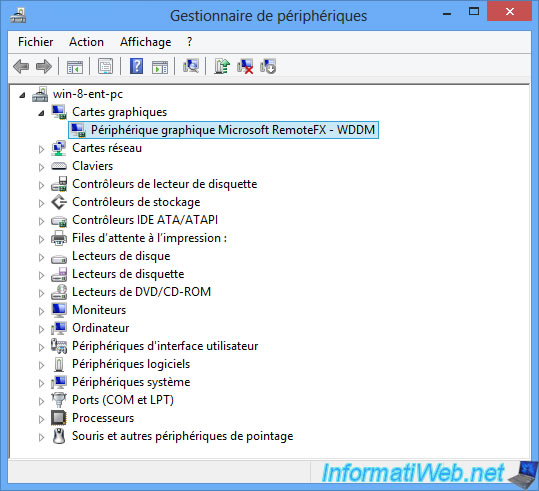Click Scan for hardware changes icon
The image size is (539, 491).
tap(191, 66)
